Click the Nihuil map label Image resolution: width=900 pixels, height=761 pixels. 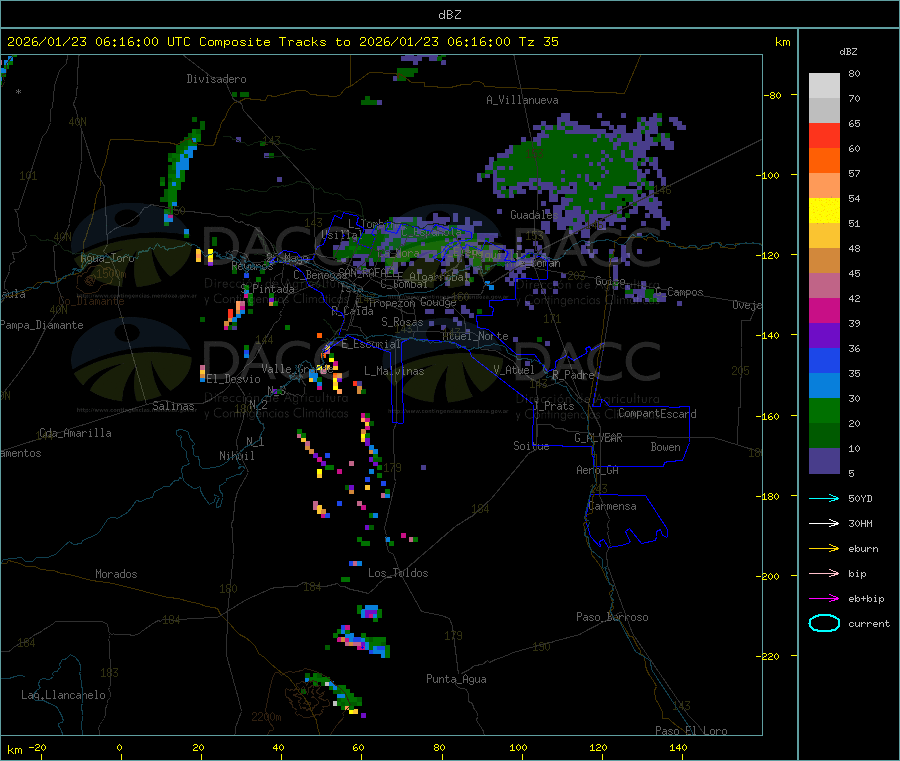click(236, 456)
